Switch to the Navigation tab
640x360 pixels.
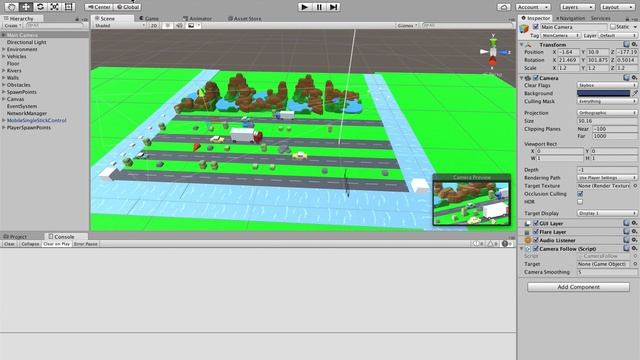(x=571, y=18)
